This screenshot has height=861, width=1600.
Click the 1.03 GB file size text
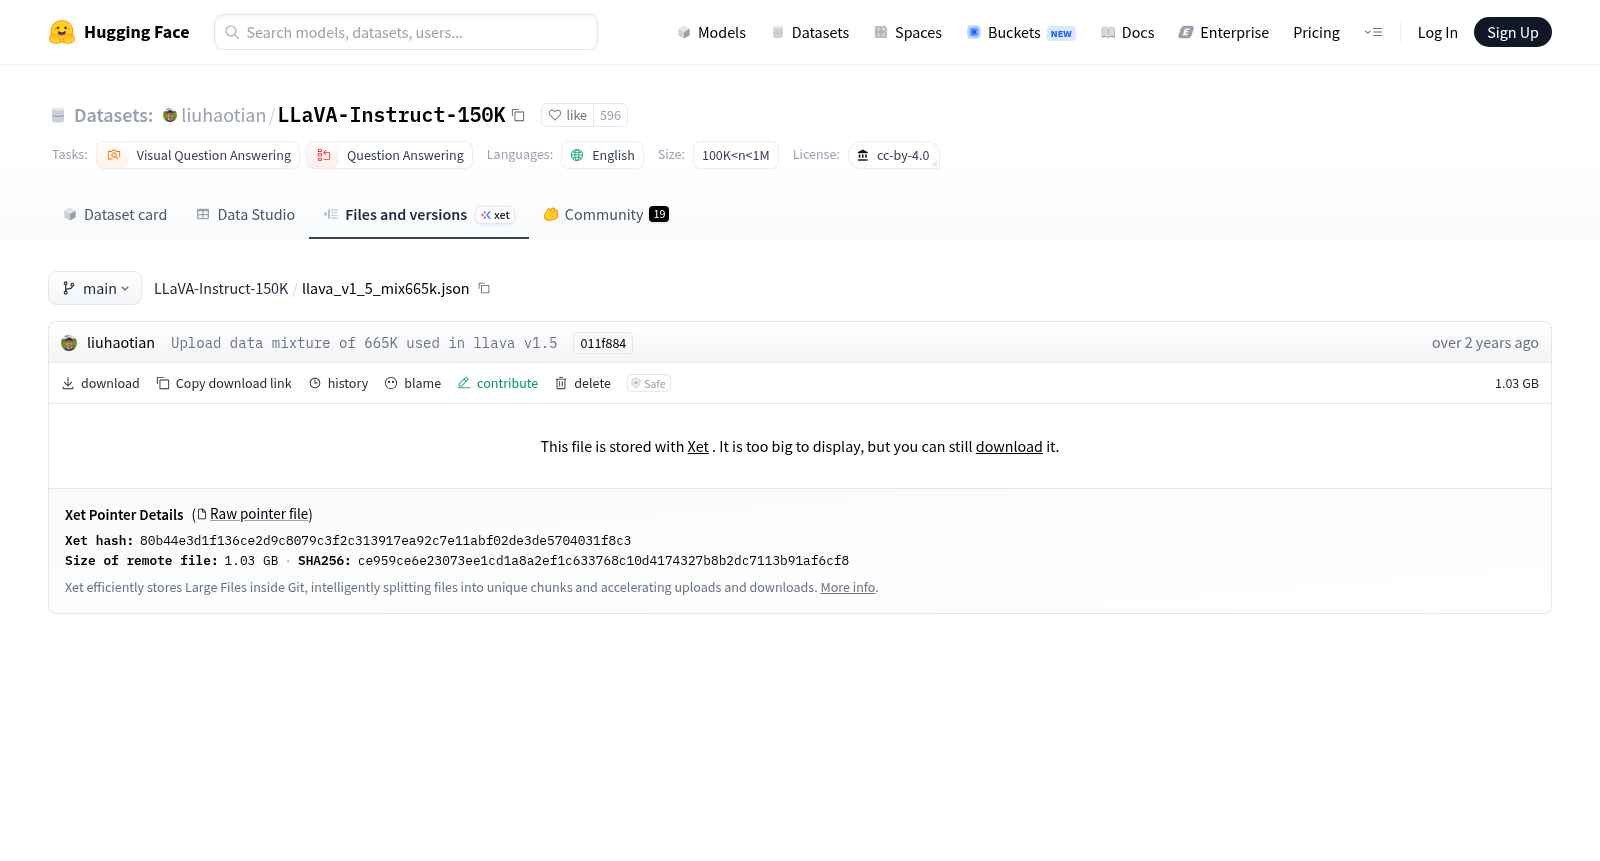pos(1516,383)
